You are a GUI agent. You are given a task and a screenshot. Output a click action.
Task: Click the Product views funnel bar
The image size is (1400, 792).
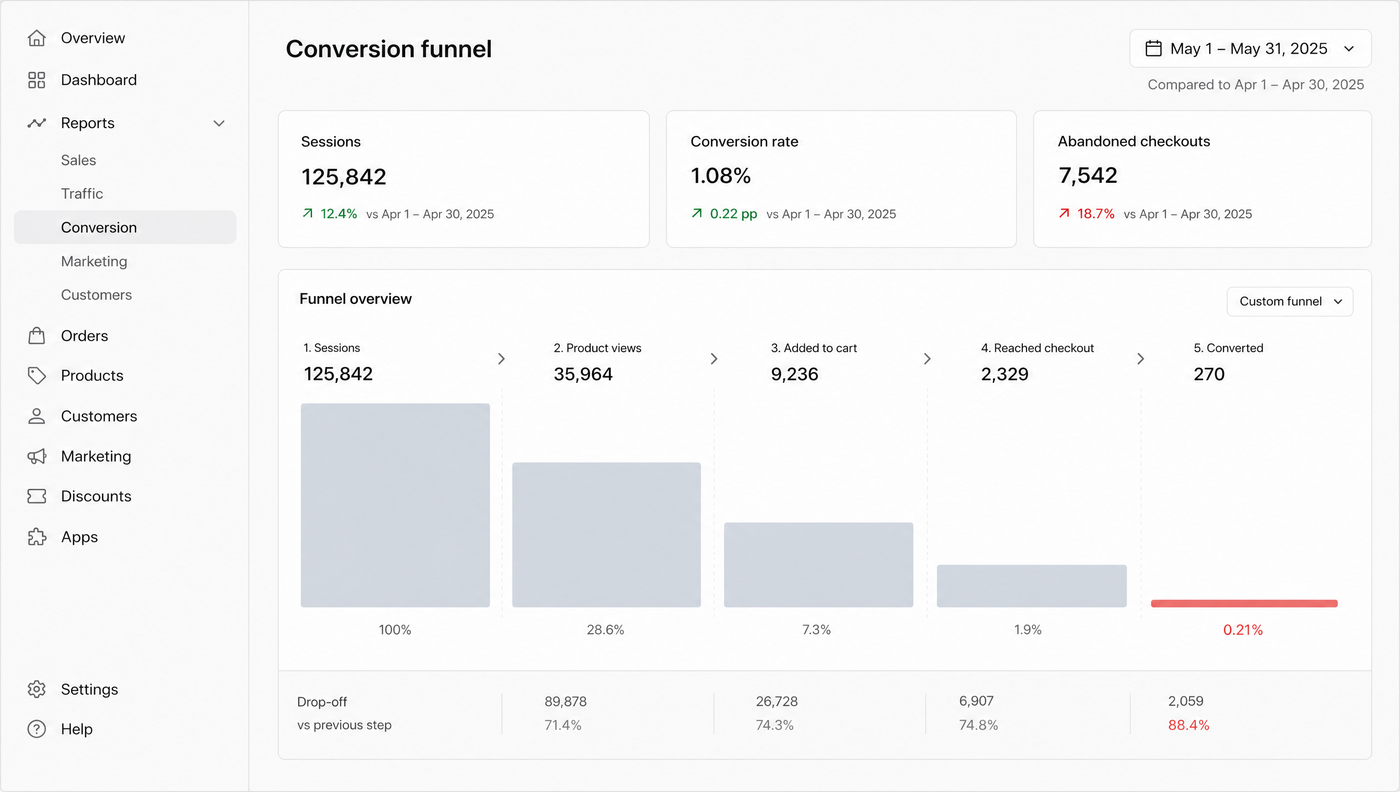[607, 535]
